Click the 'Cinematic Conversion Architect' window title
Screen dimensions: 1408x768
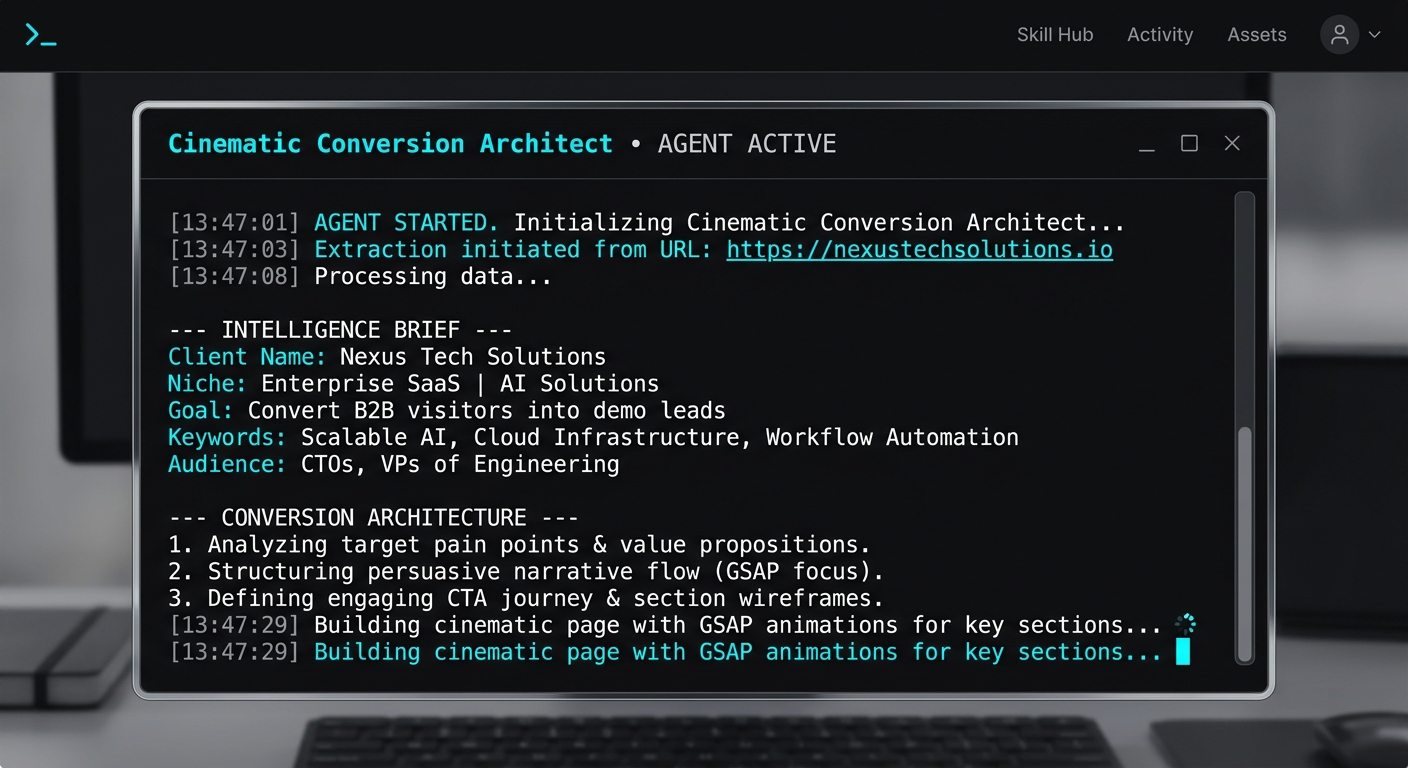(390, 144)
